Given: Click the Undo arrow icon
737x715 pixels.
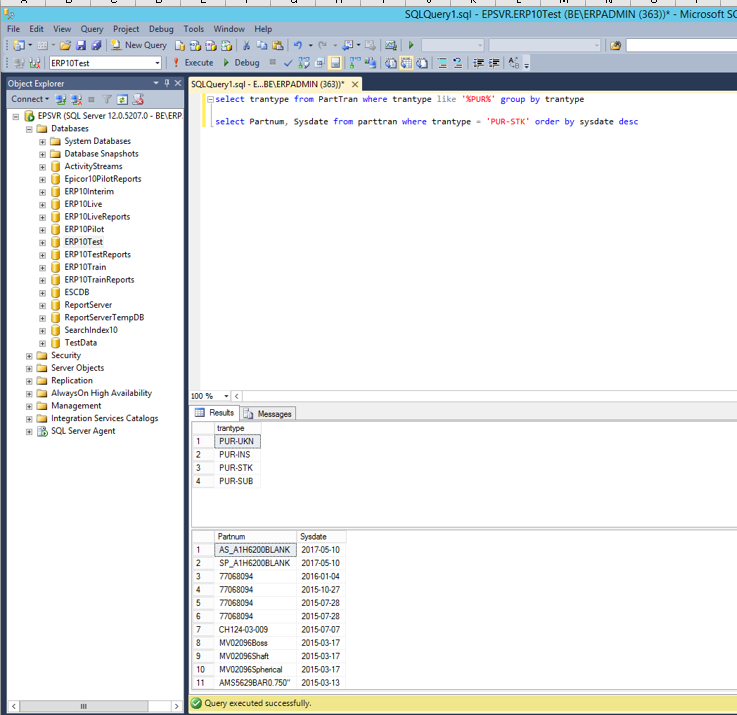Looking at the screenshot, I should 297,45.
